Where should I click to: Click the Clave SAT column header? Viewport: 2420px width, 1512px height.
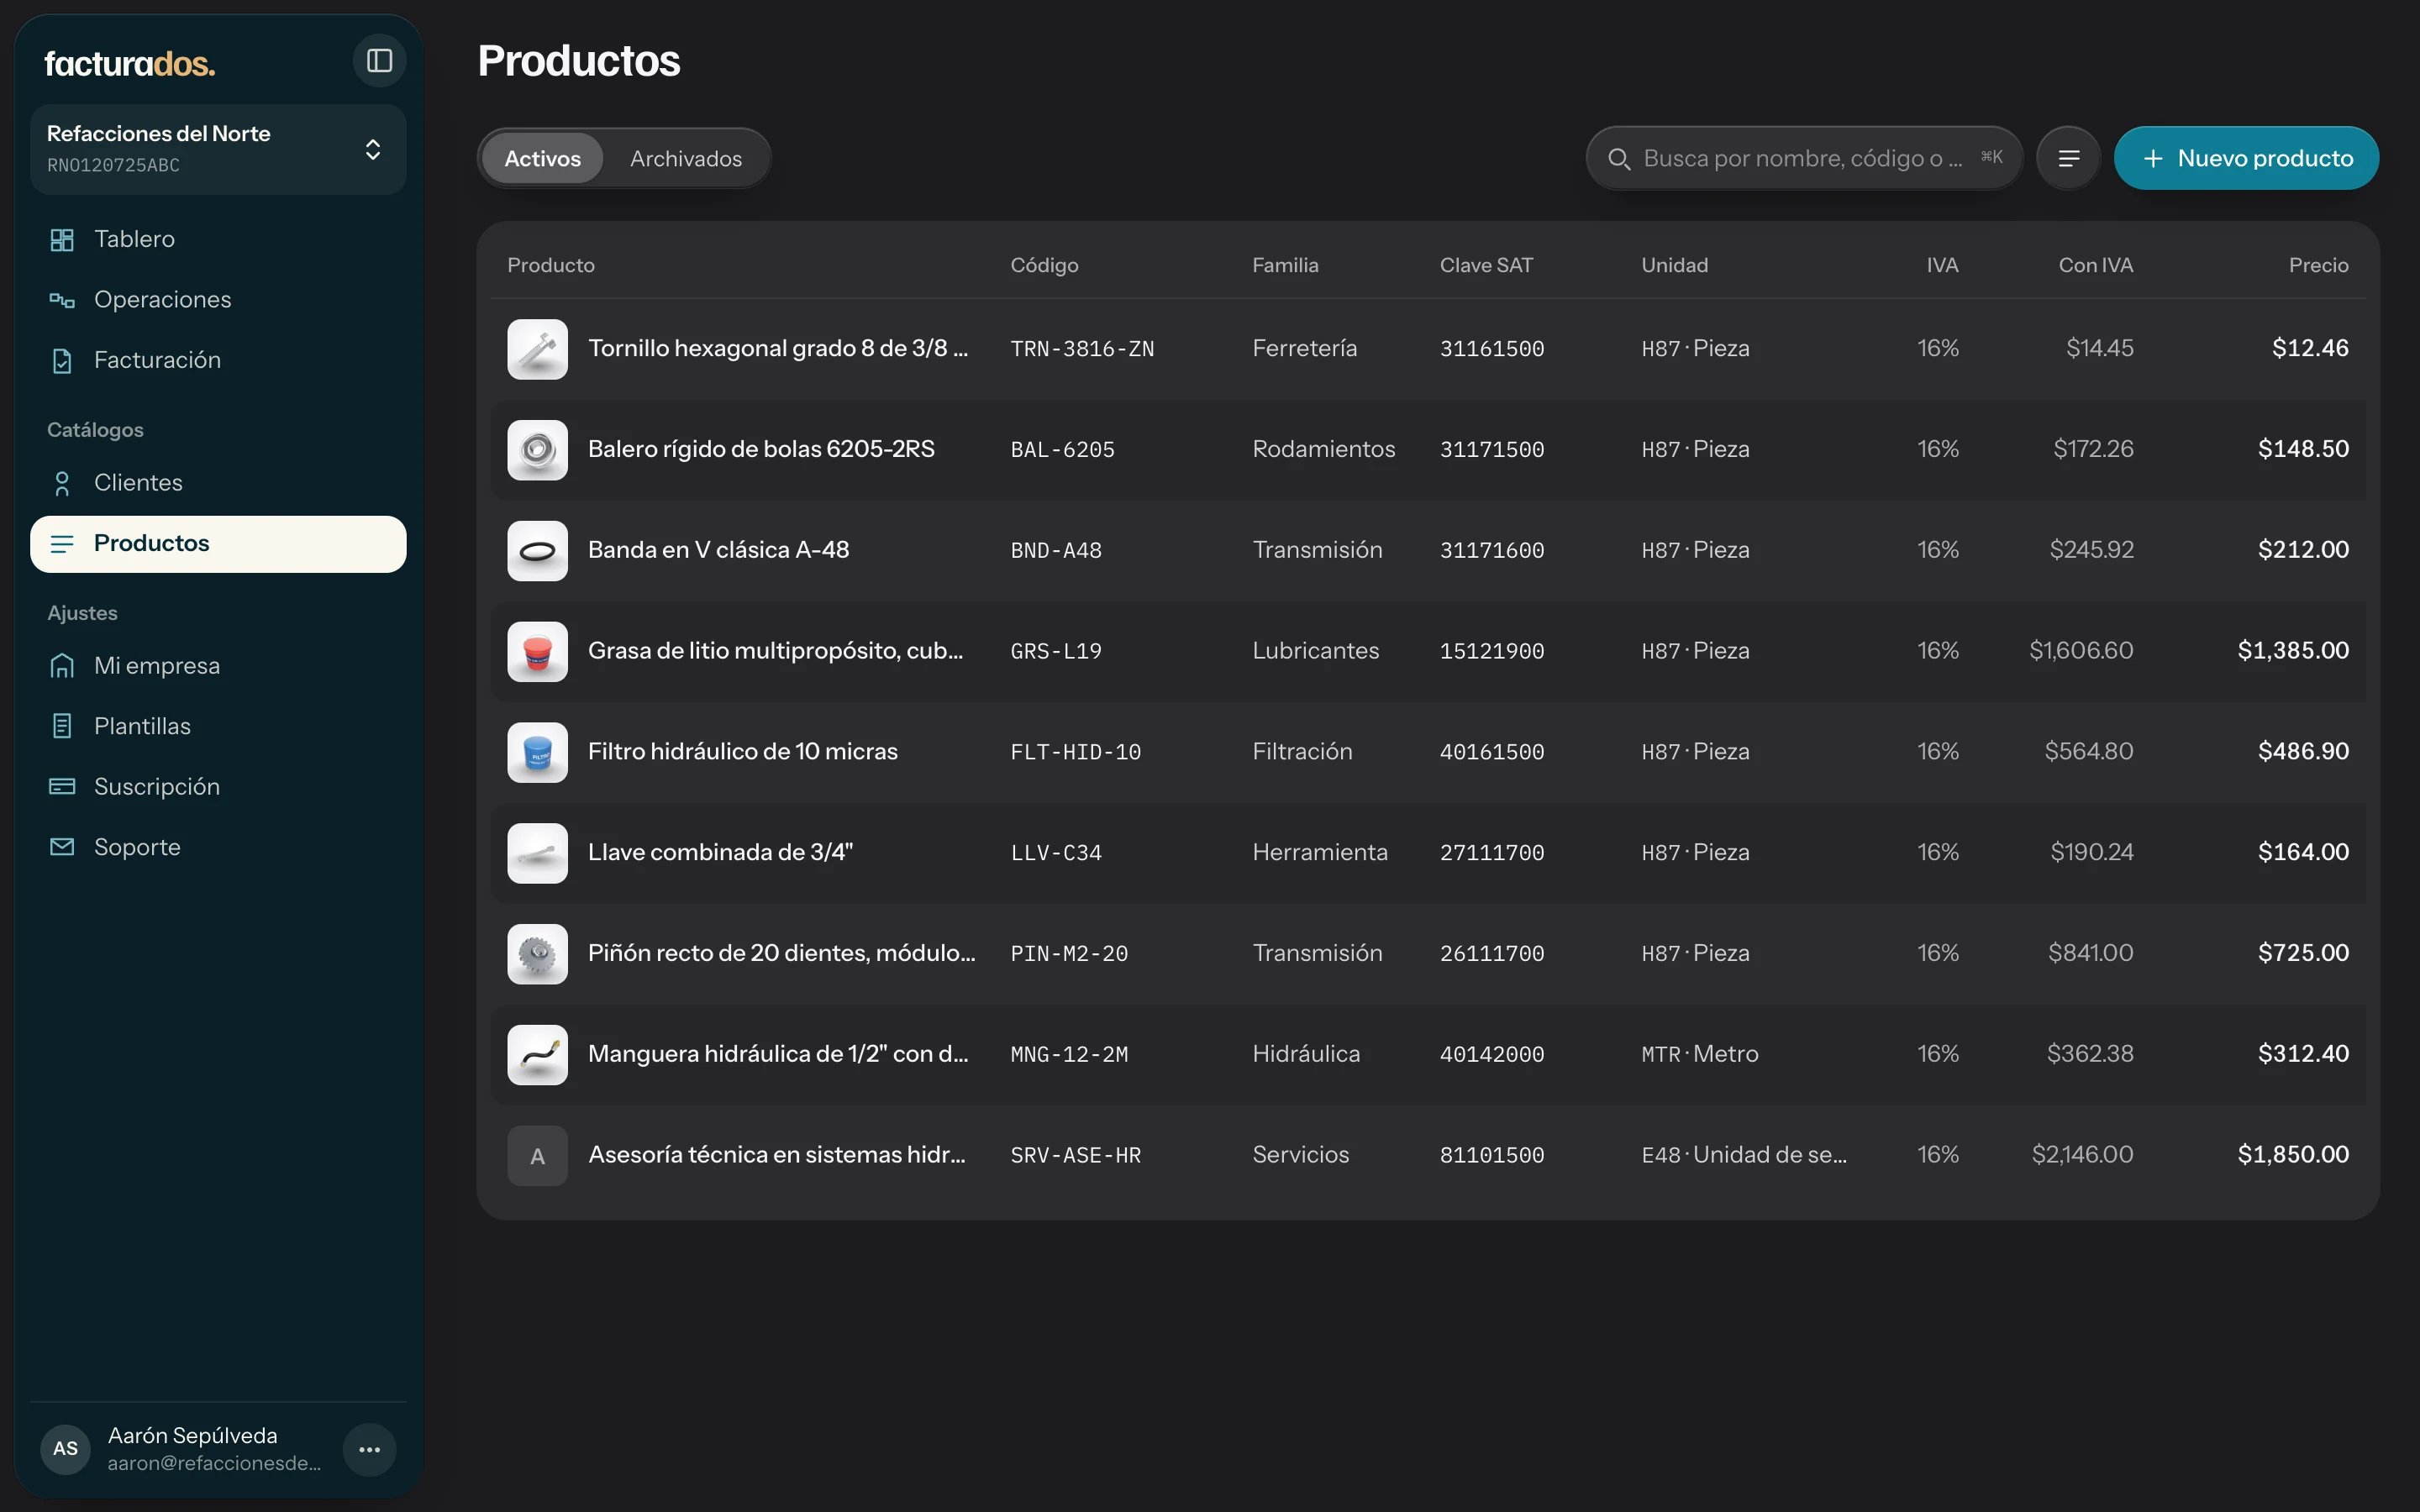click(1486, 265)
